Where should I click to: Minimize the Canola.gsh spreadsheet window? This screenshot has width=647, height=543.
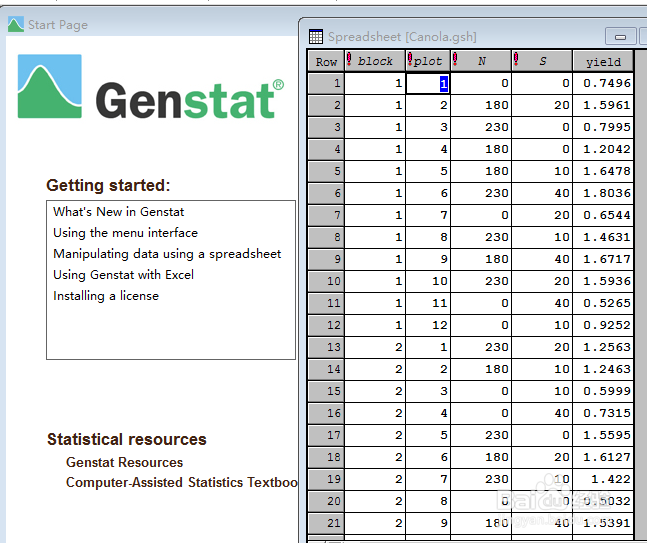620,36
